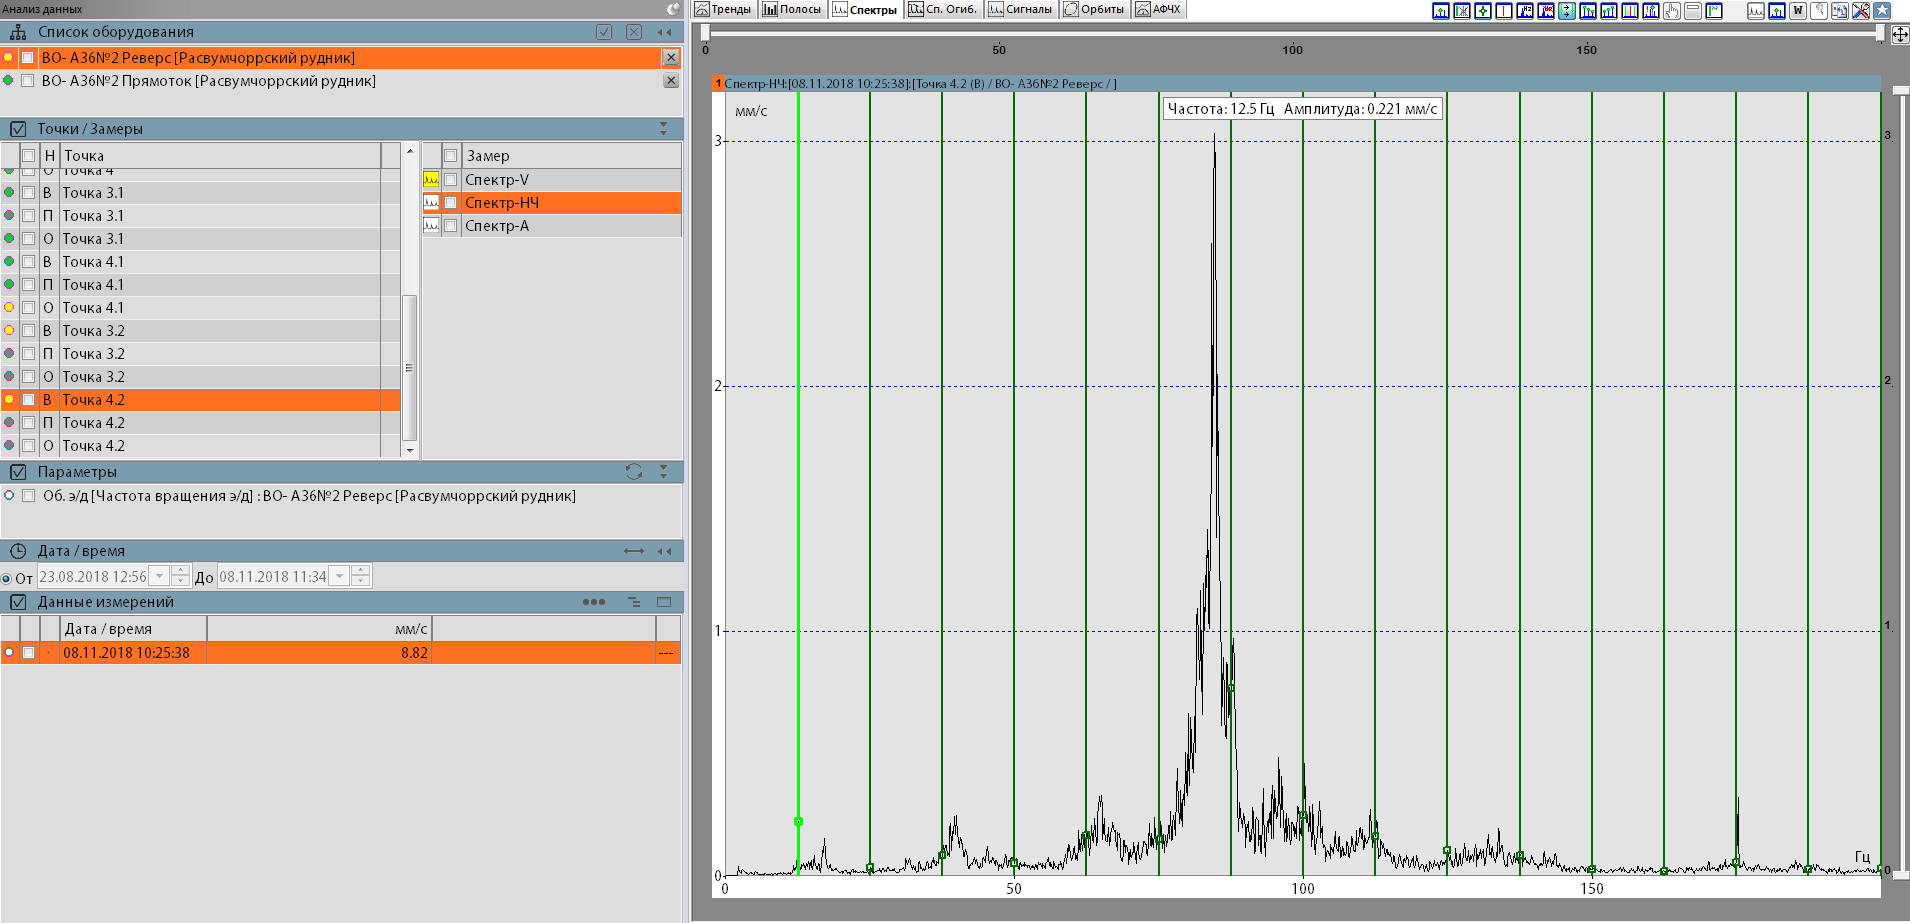Click the ascending green markers icon
The image size is (1910, 923).
pyautogui.click(x=1609, y=11)
